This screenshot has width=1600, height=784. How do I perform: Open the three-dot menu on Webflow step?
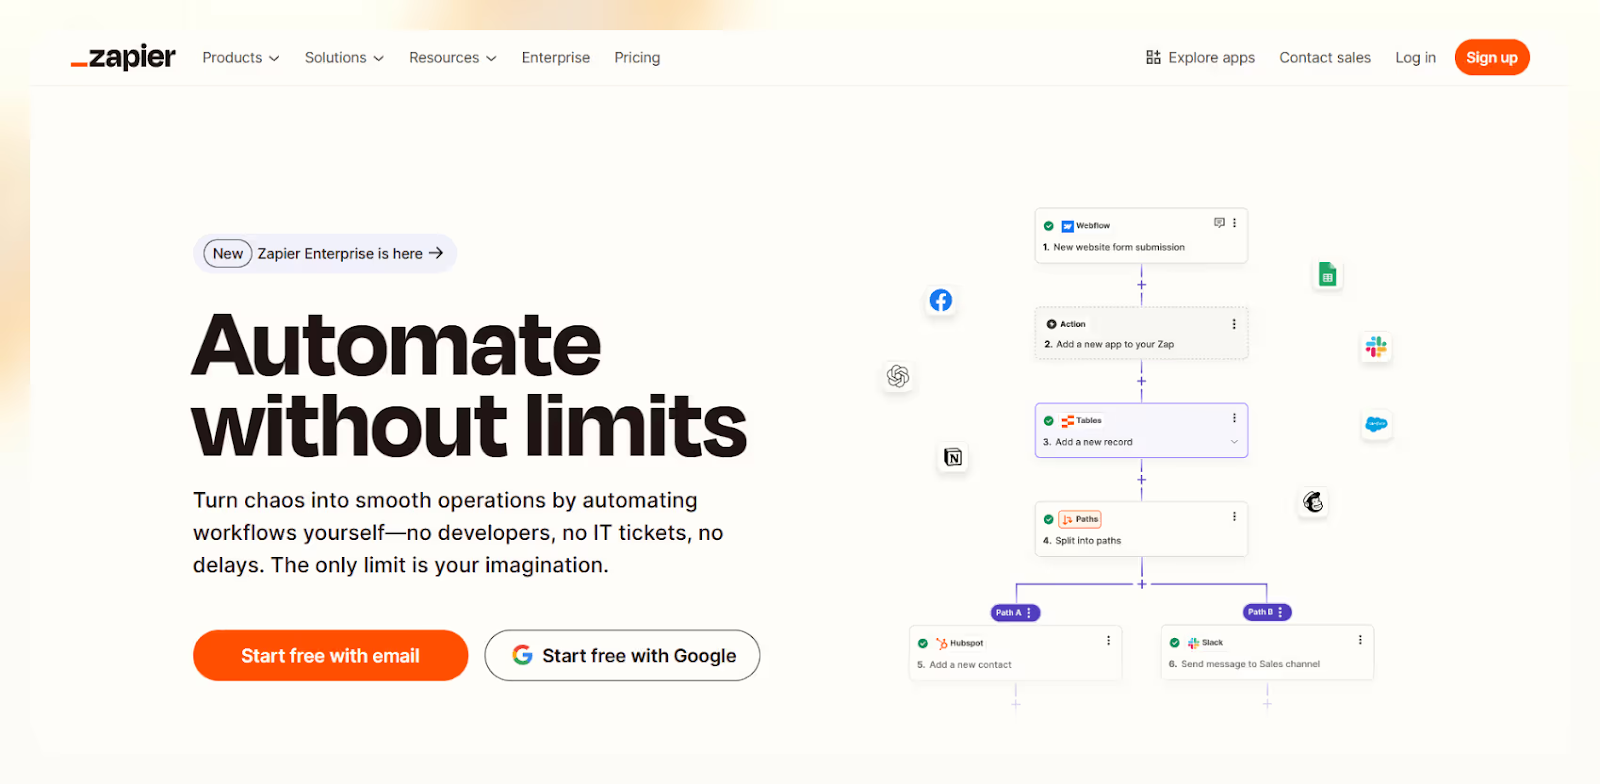tap(1234, 223)
